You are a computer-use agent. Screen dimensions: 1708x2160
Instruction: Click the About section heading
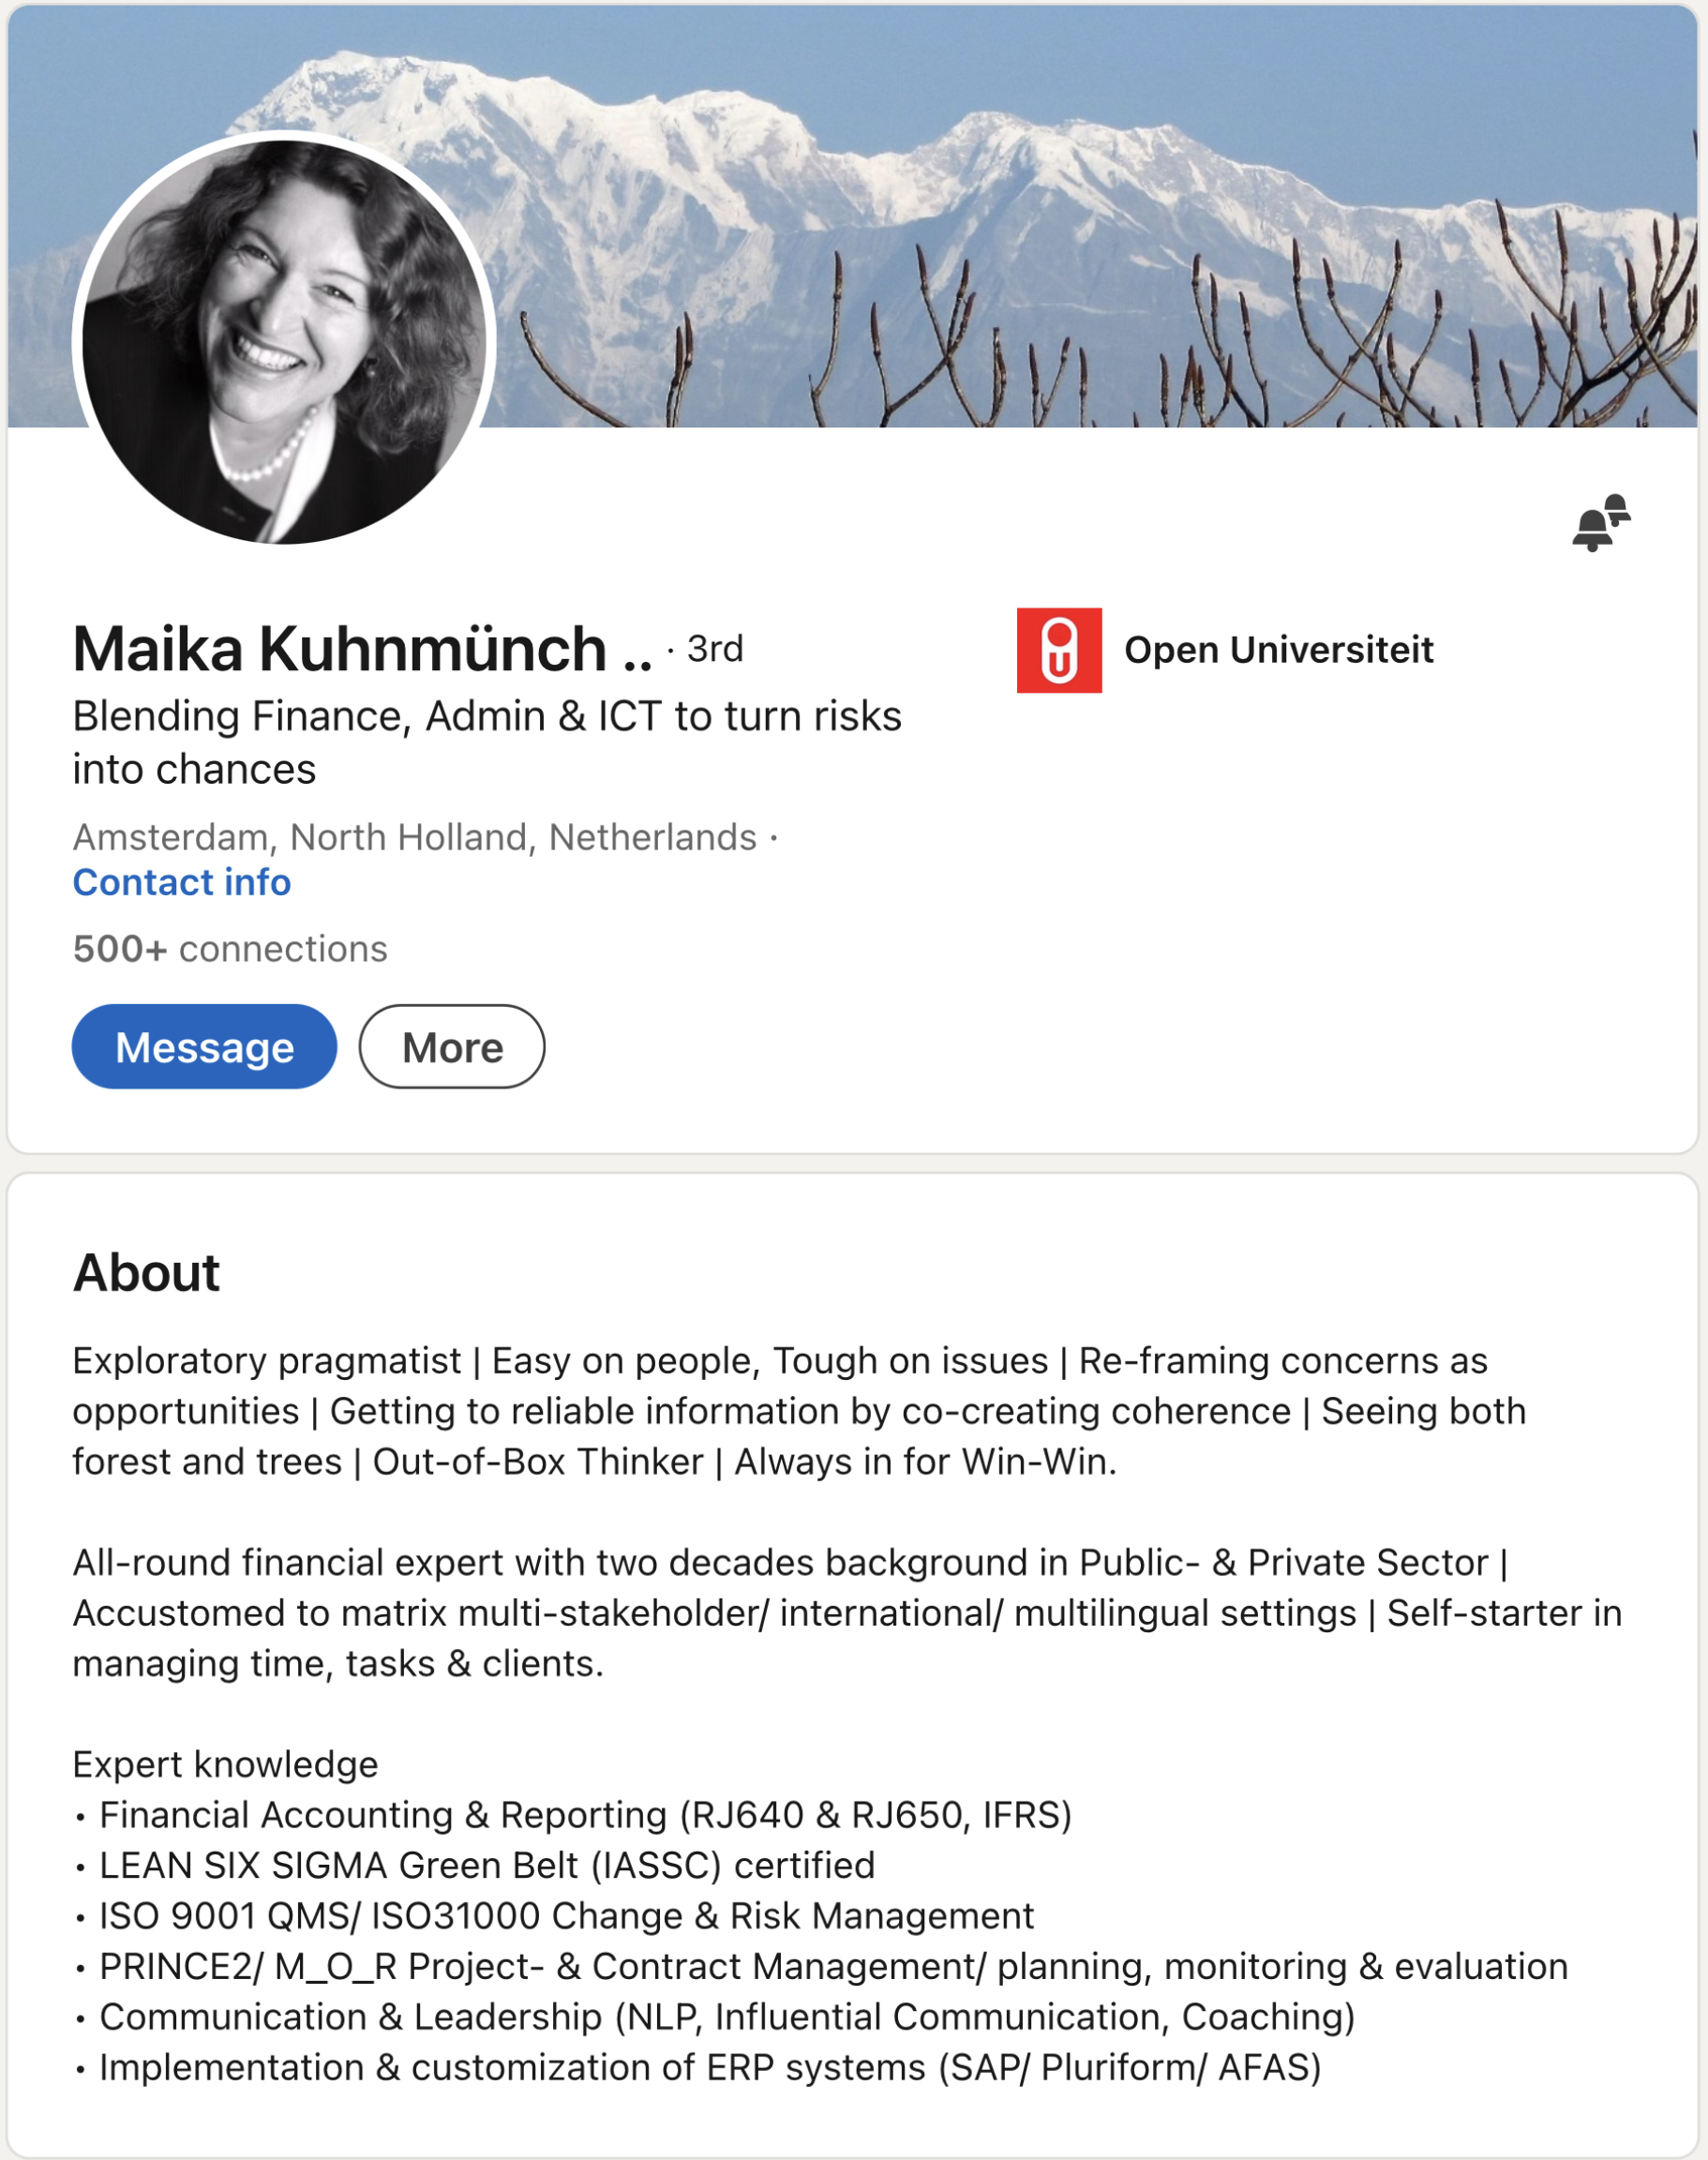(x=146, y=1273)
